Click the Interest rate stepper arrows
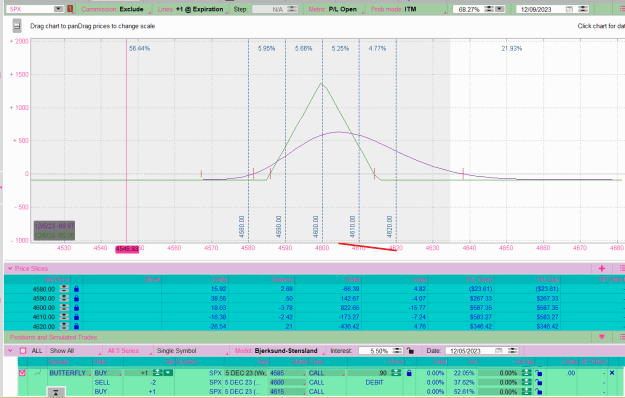 397,351
